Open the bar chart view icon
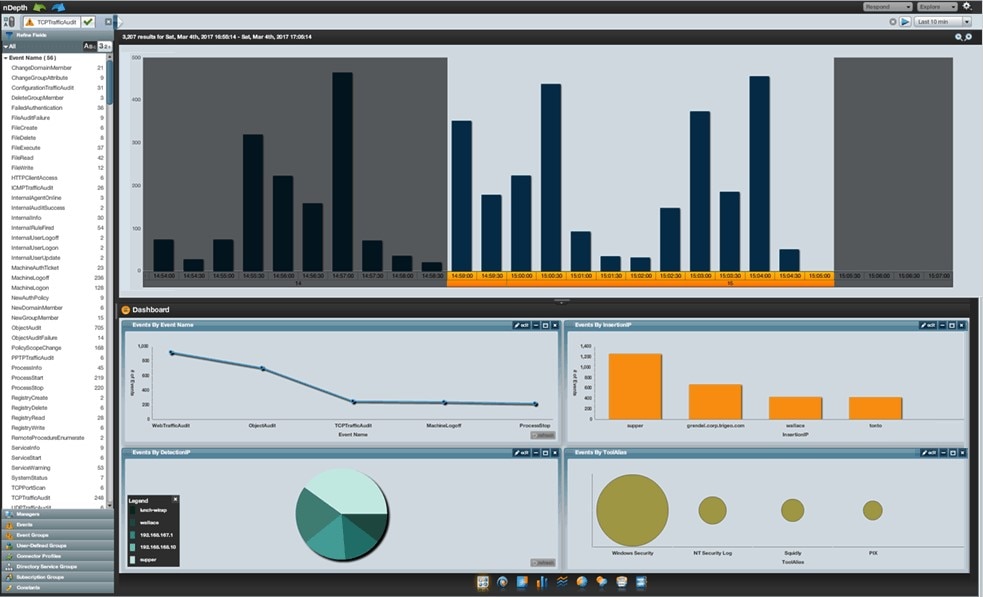 point(542,582)
